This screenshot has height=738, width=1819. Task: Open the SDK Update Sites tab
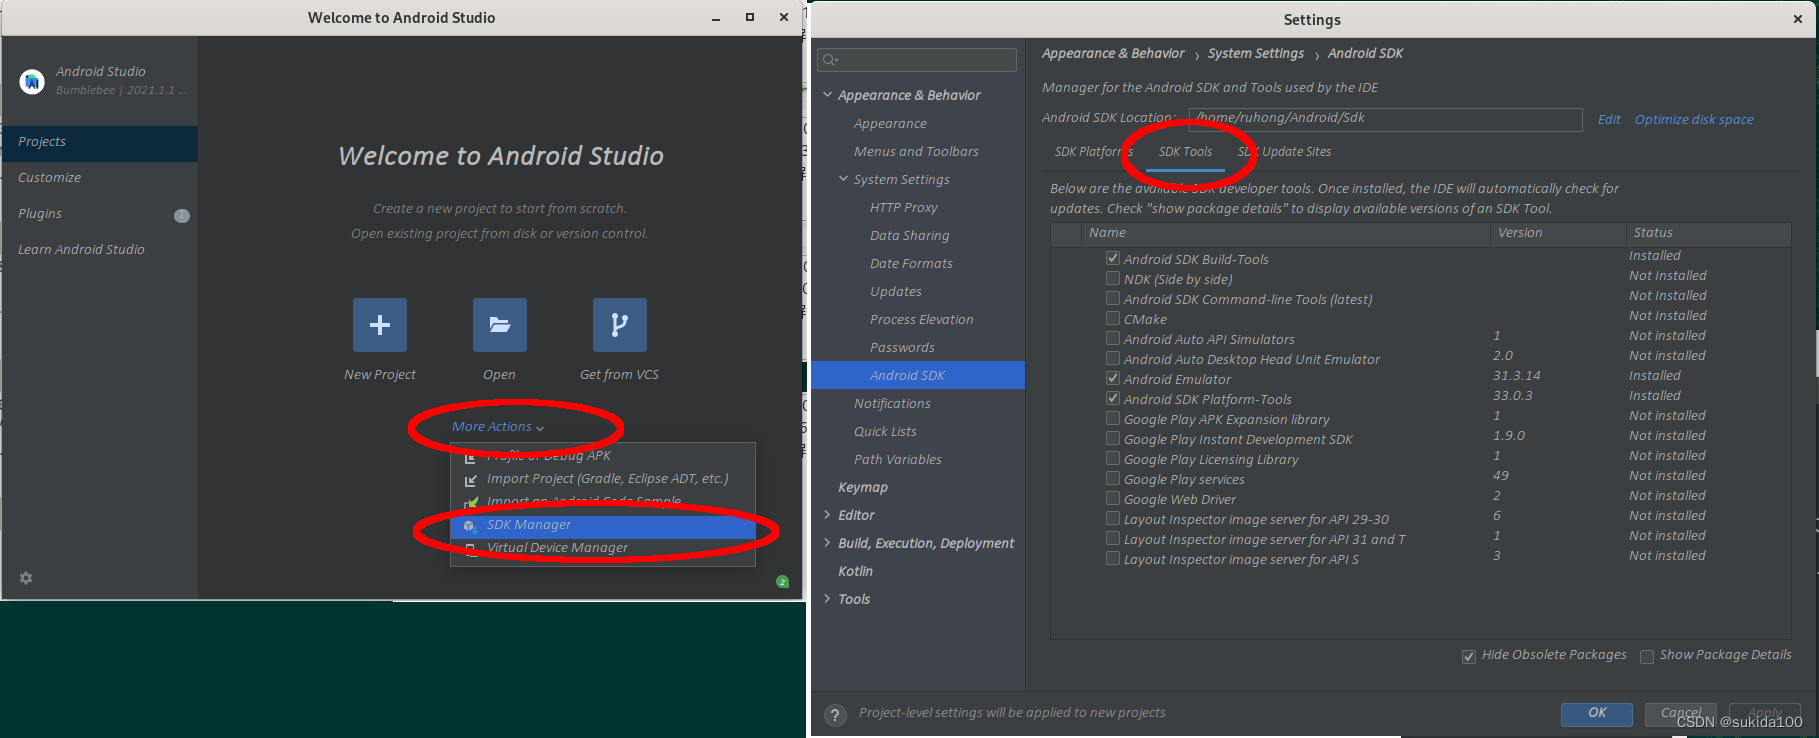[1285, 152]
